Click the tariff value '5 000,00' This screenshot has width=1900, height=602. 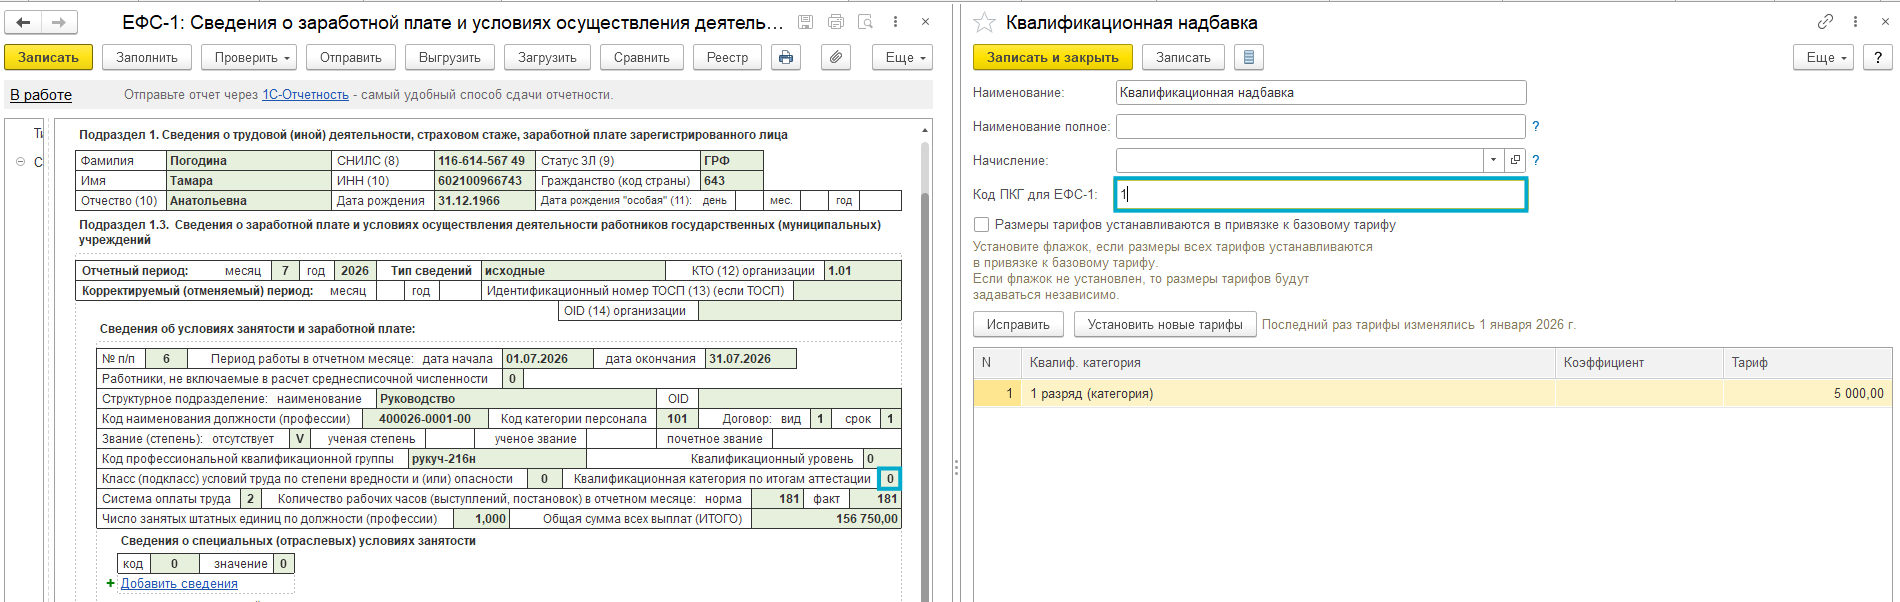pyautogui.click(x=1858, y=393)
